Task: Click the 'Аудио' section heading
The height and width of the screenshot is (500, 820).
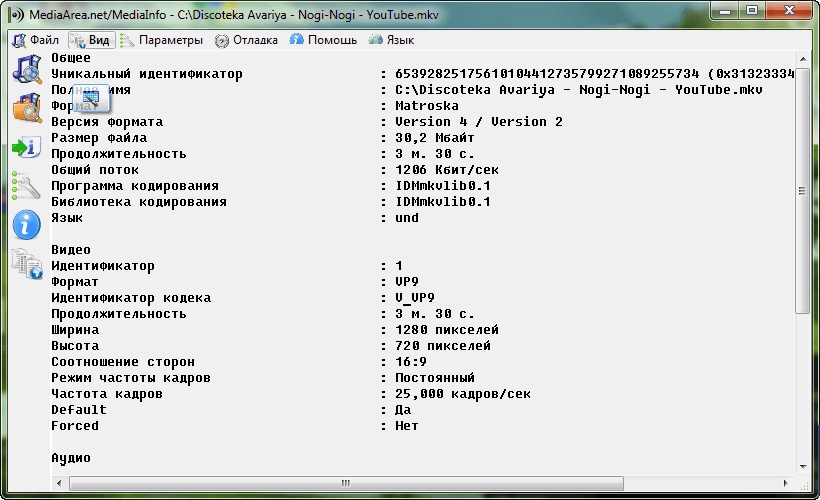Action: tap(71, 458)
